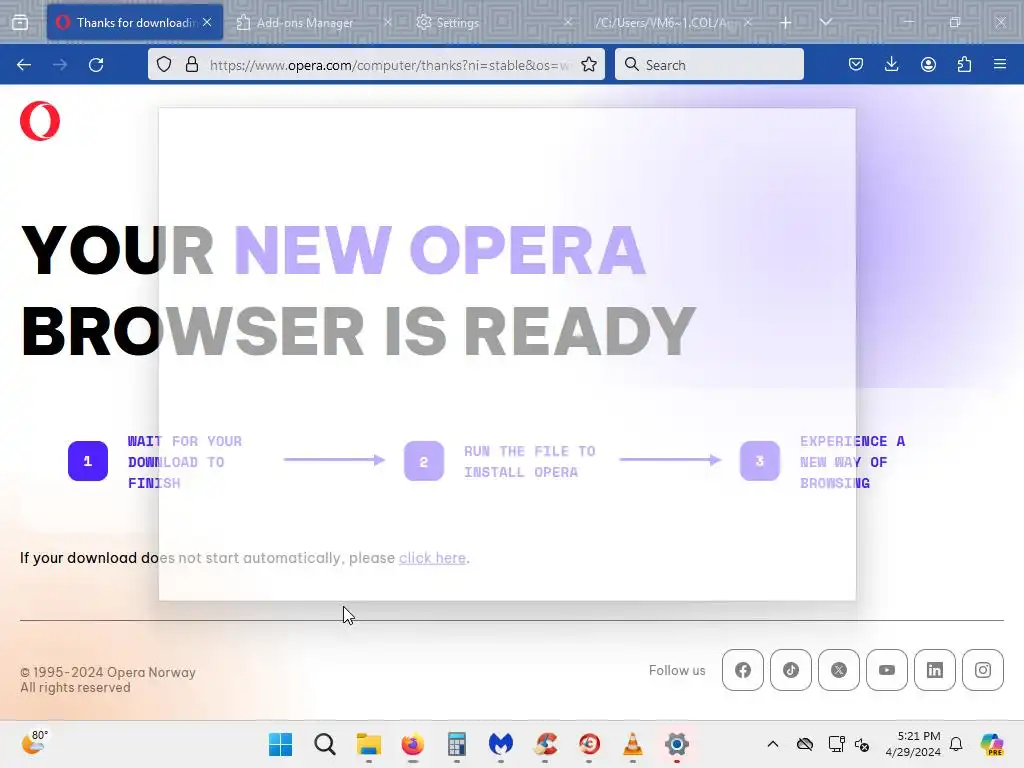Open tracking protection shield icon

pos(164,65)
